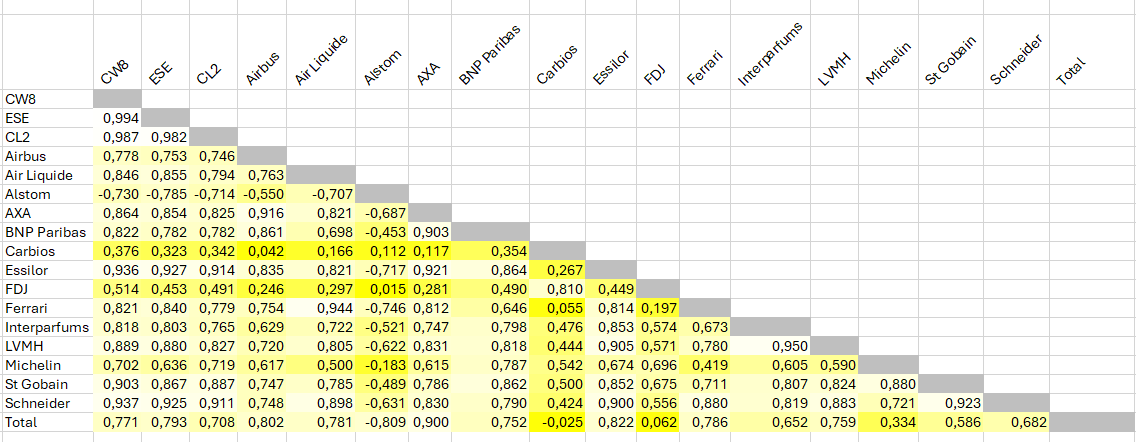Click St Gobain row value 0,903
Screen dimensions: 1136x442
click(x=117, y=383)
